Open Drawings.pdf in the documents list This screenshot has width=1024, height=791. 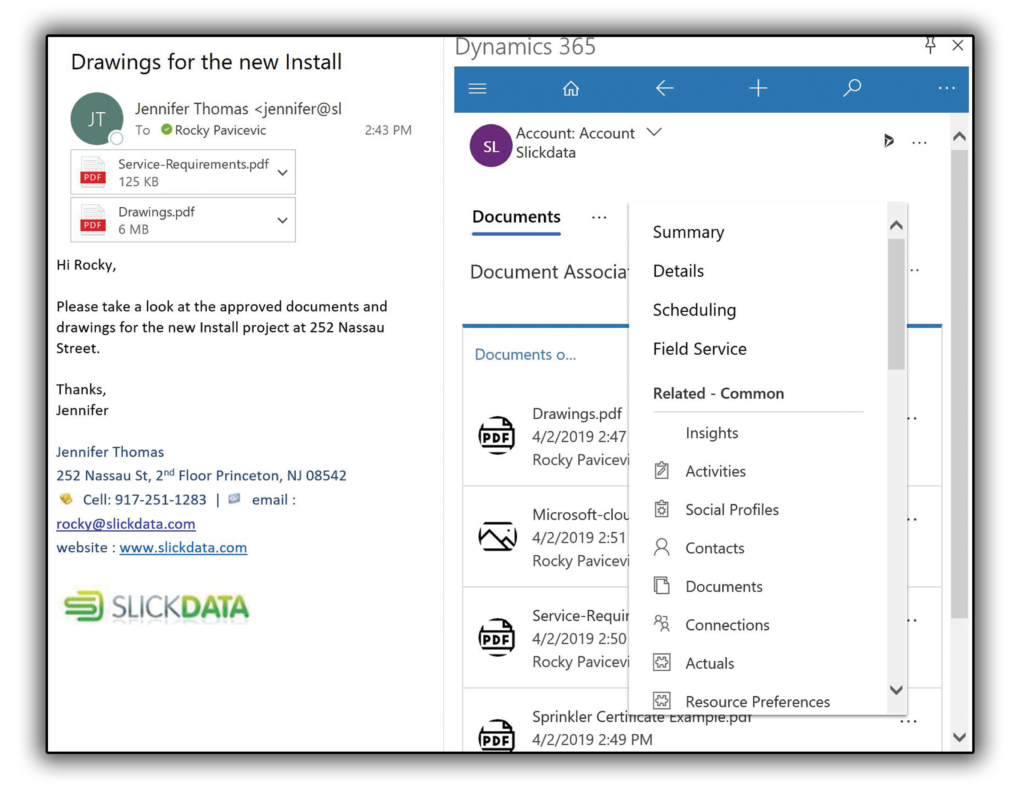(577, 413)
